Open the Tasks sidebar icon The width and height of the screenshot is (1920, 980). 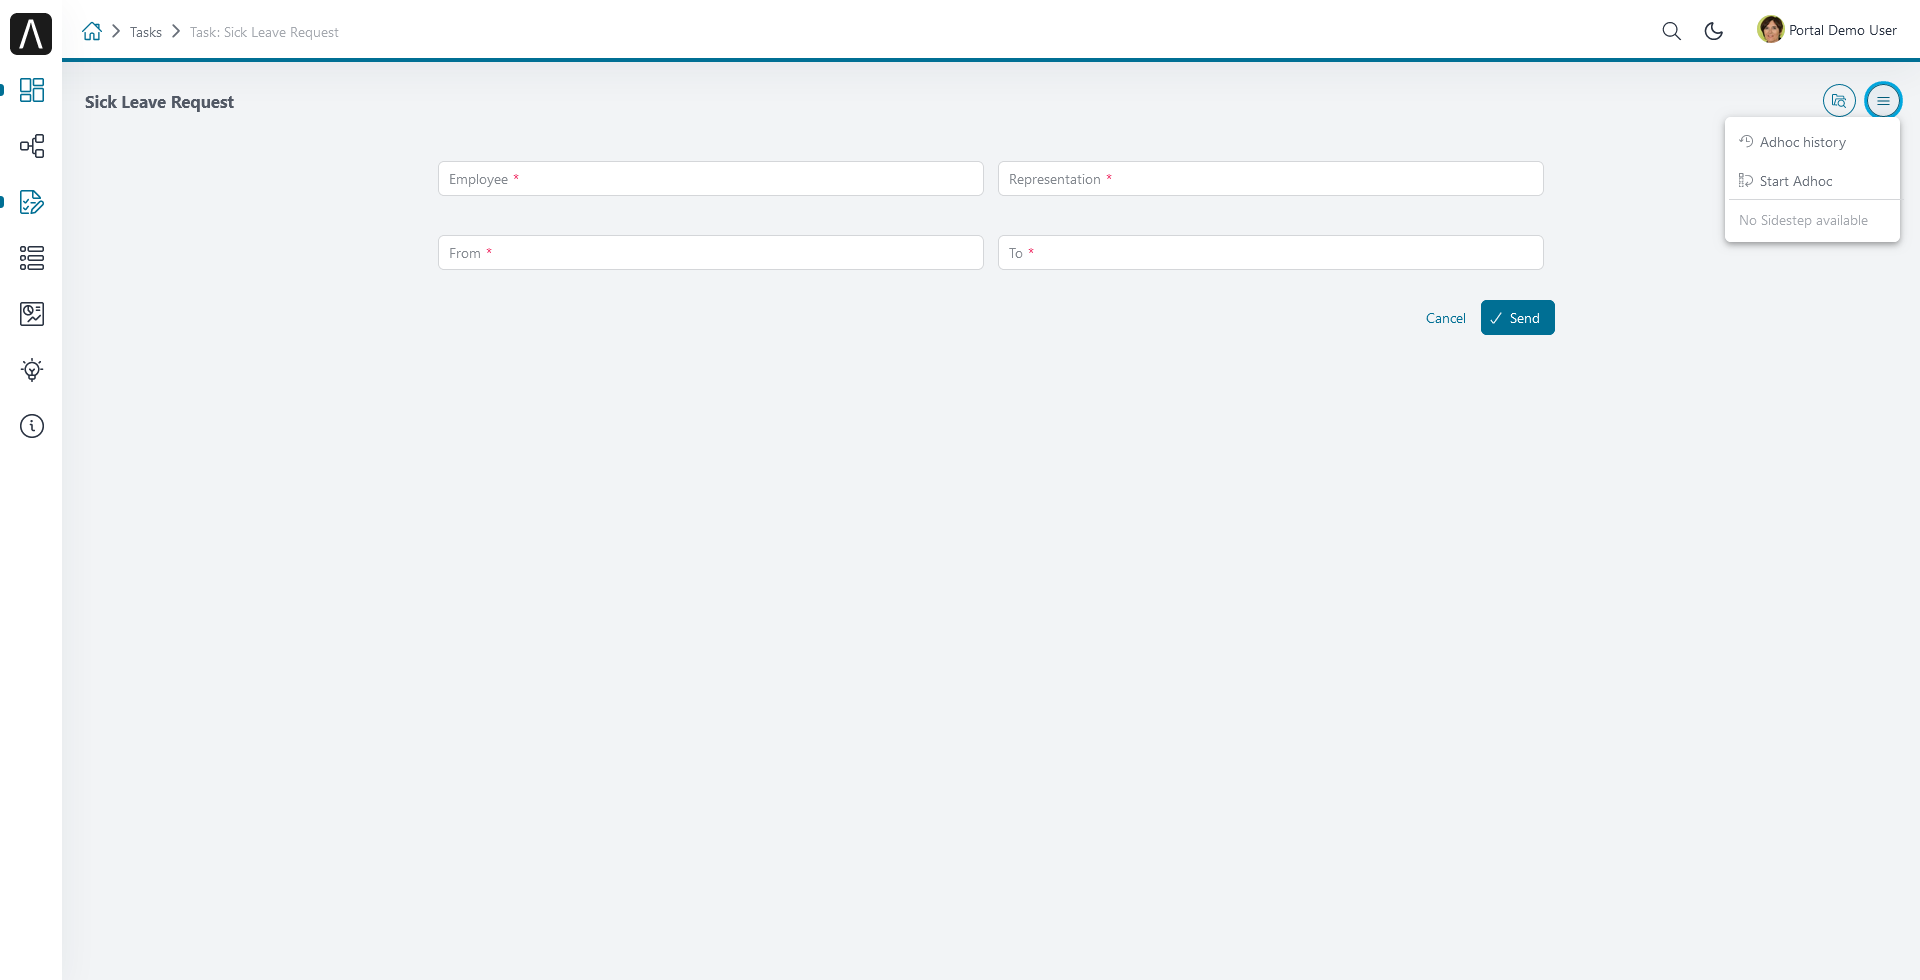(x=32, y=202)
